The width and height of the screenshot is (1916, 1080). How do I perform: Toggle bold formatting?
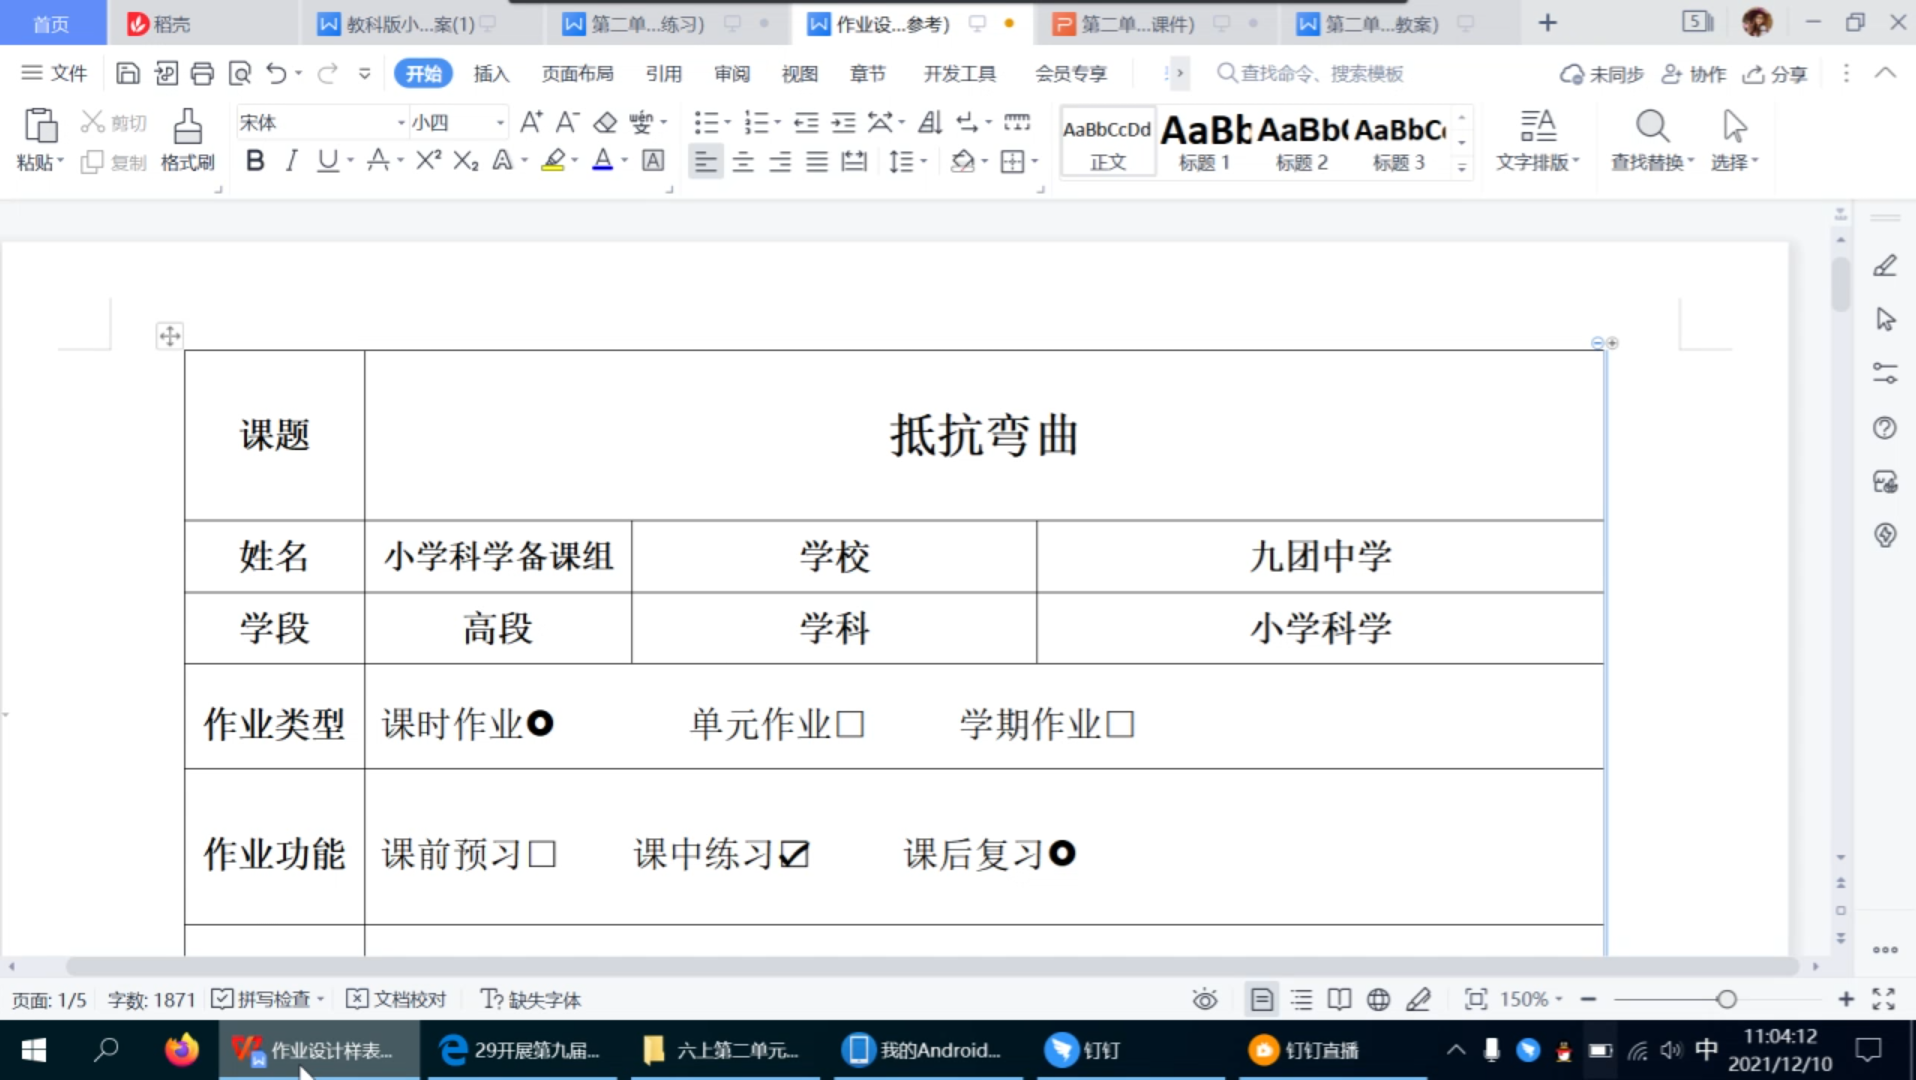(254, 160)
